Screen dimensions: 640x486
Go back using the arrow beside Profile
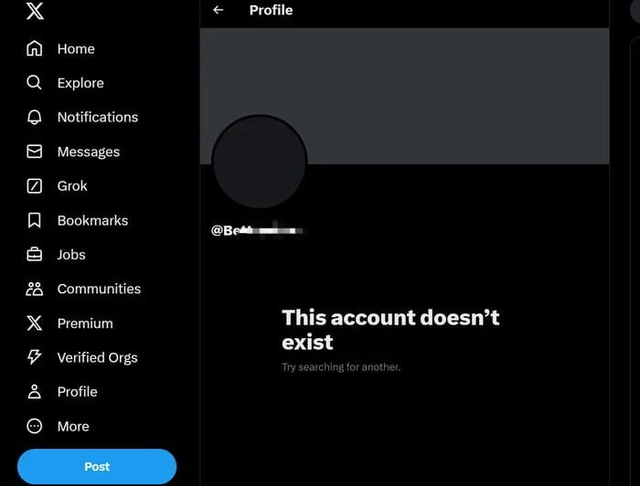[218, 10]
